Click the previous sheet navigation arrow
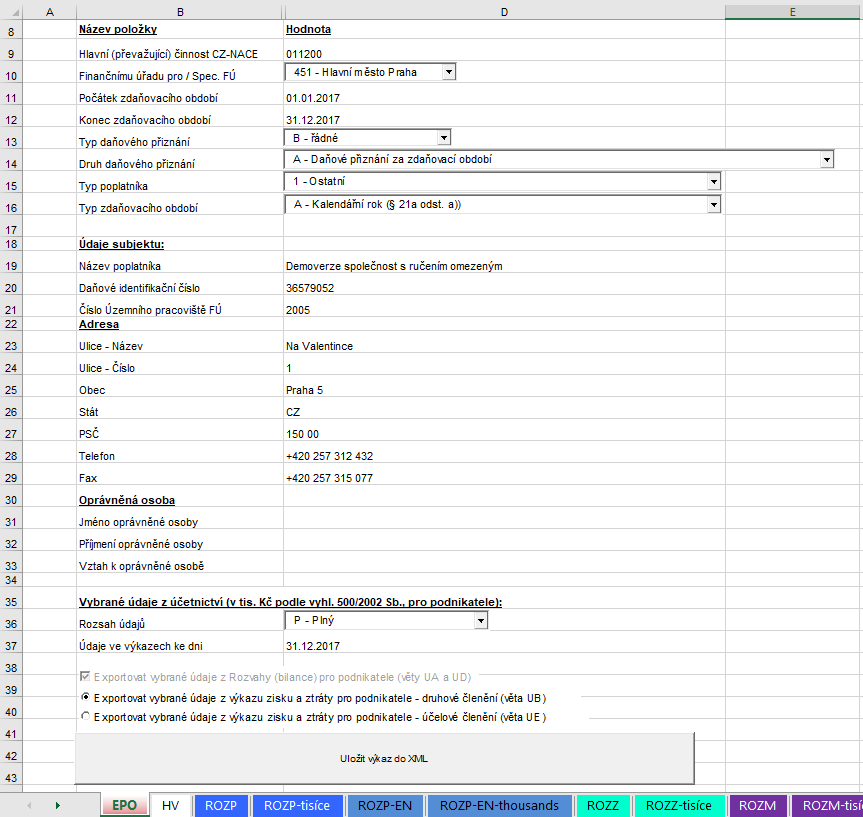 point(28,805)
